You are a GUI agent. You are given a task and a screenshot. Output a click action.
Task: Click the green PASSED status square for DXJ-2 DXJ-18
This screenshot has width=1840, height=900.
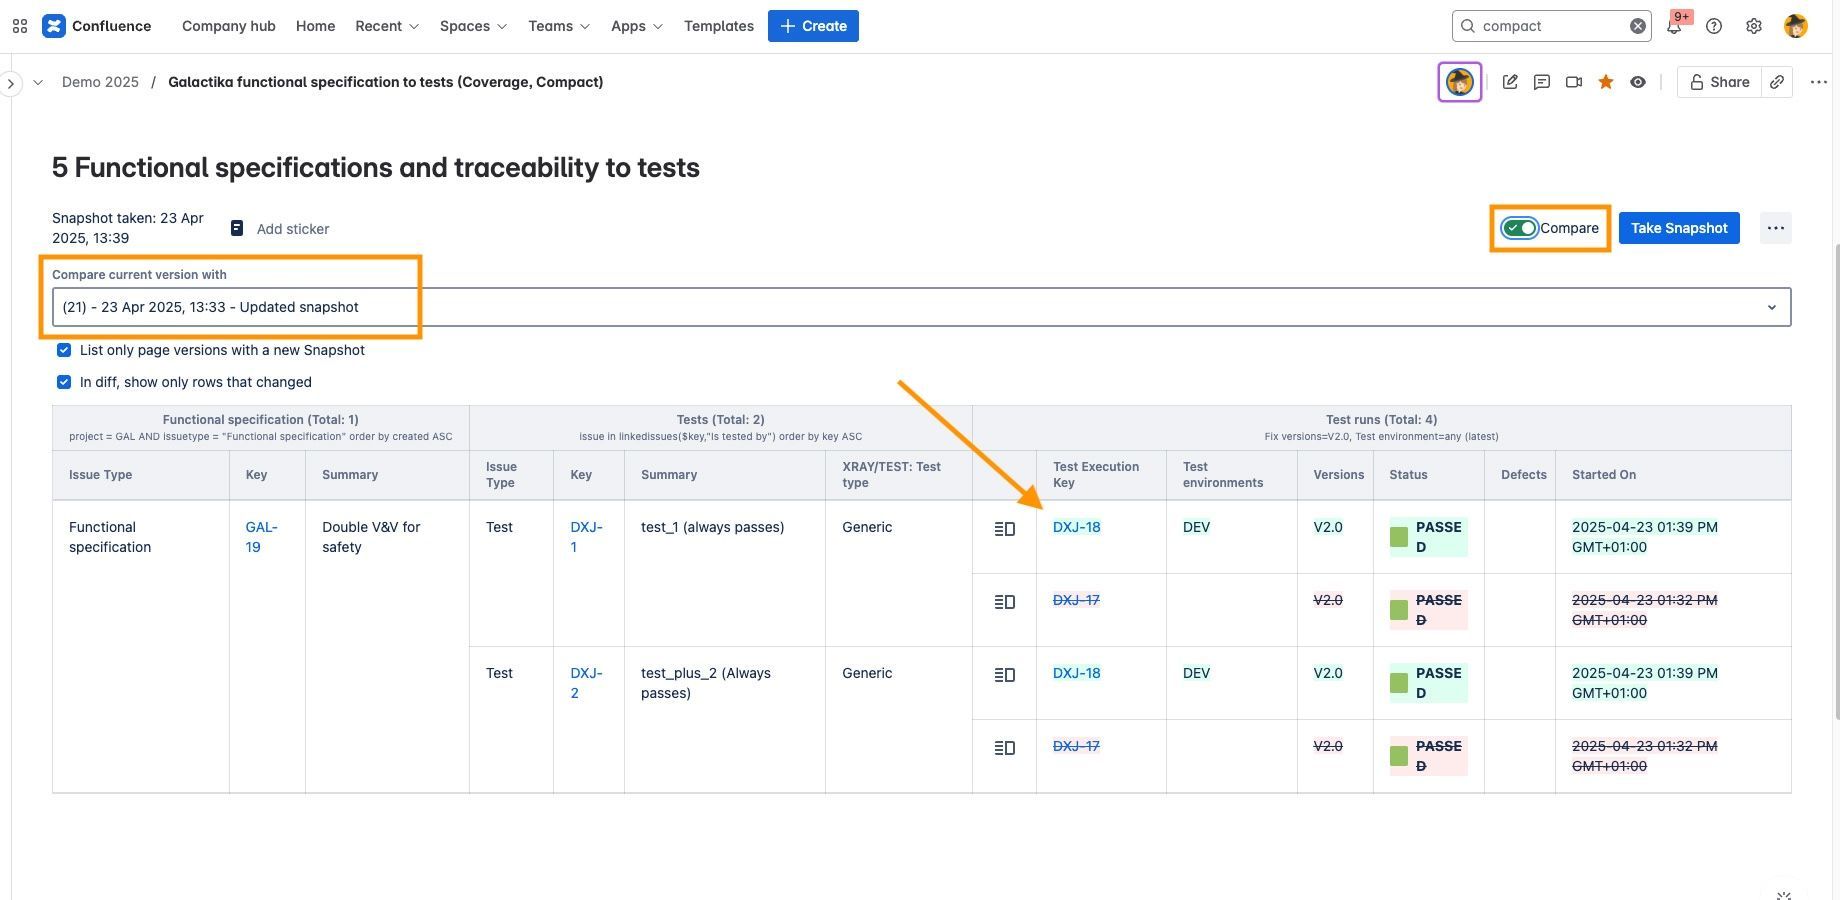coord(1399,683)
